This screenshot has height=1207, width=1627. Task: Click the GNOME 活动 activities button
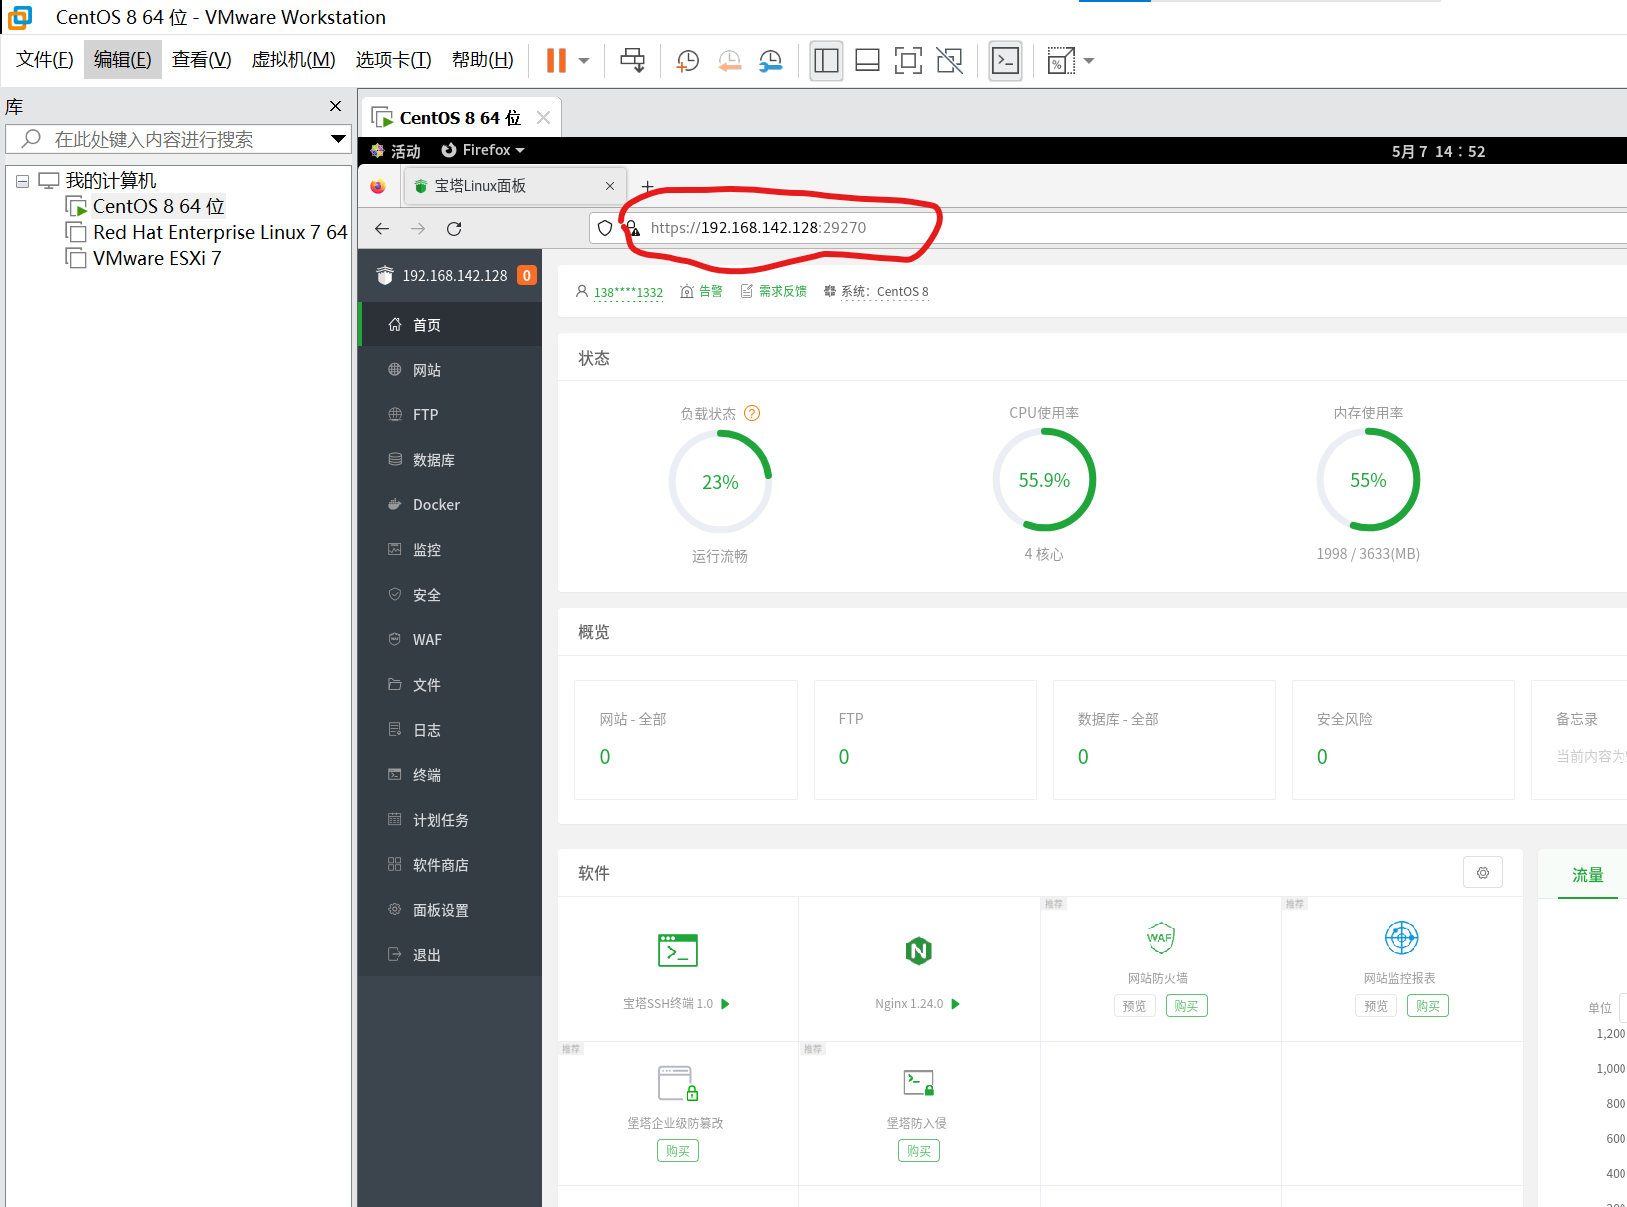(x=396, y=151)
